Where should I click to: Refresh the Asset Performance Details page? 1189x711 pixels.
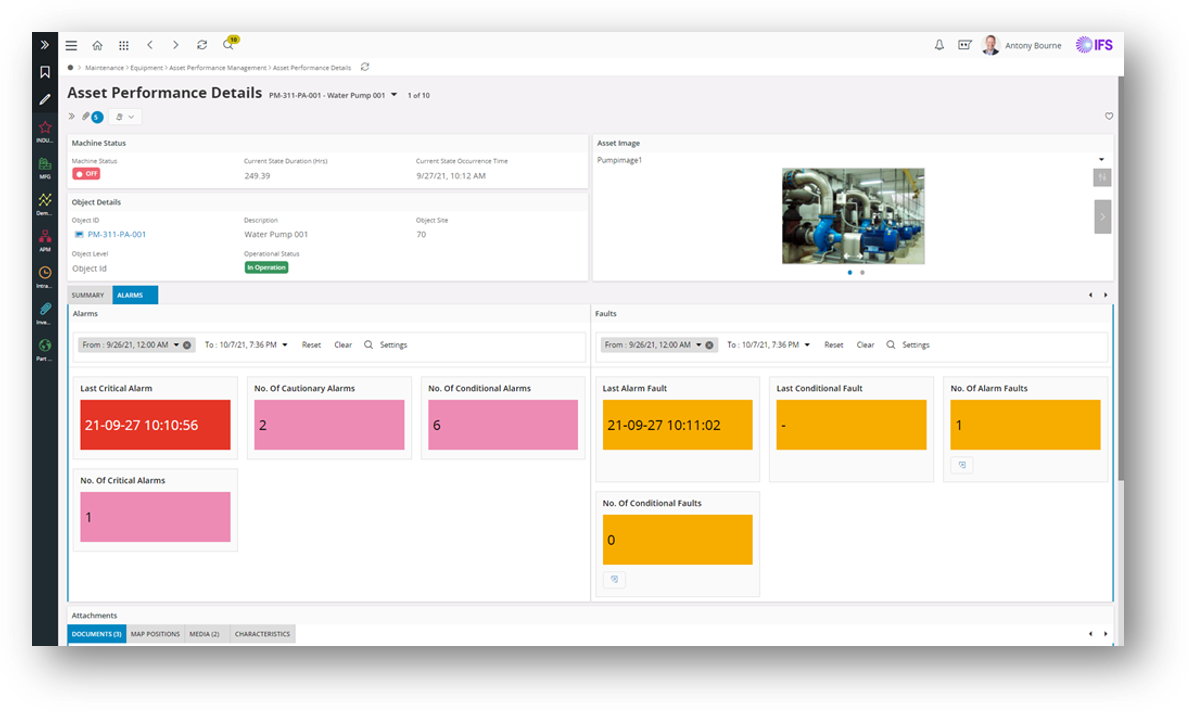tap(201, 45)
